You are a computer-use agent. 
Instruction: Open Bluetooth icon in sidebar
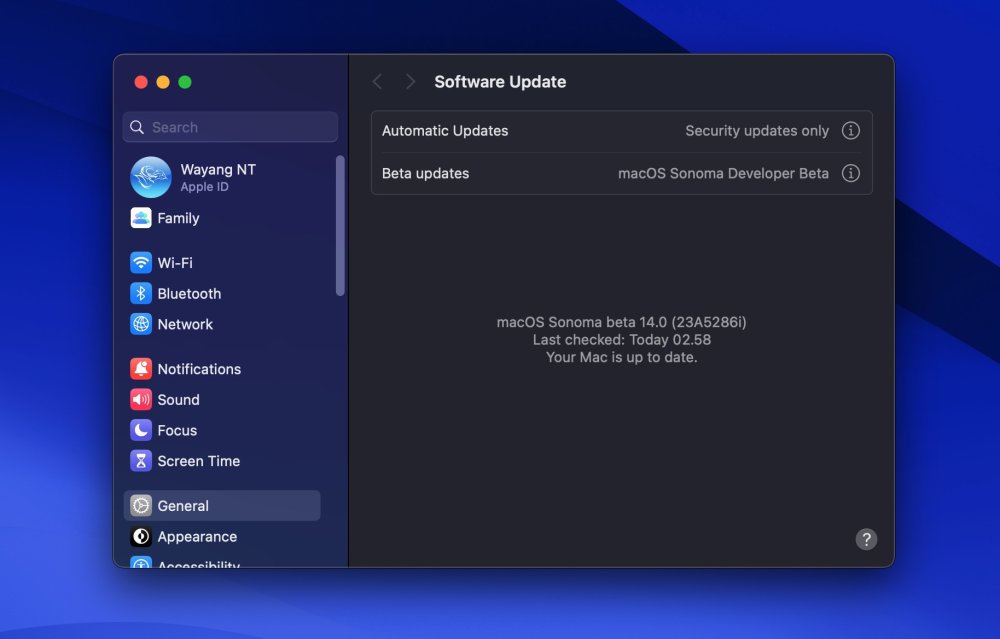click(x=141, y=293)
